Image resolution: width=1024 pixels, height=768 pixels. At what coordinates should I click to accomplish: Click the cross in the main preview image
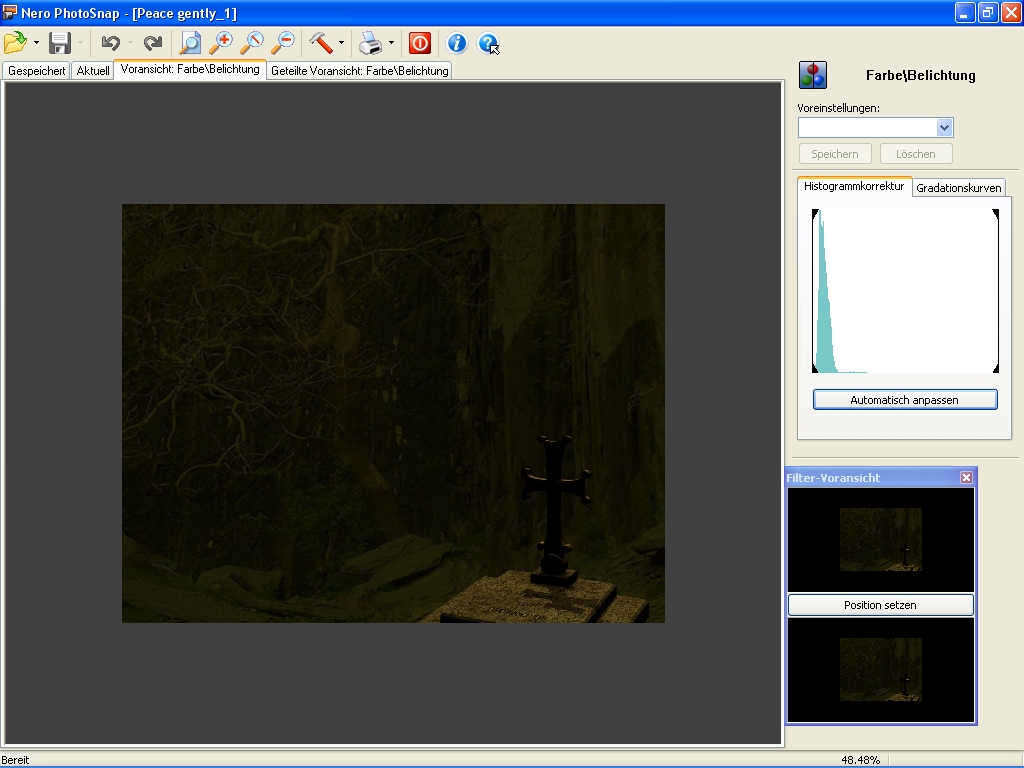point(555,509)
